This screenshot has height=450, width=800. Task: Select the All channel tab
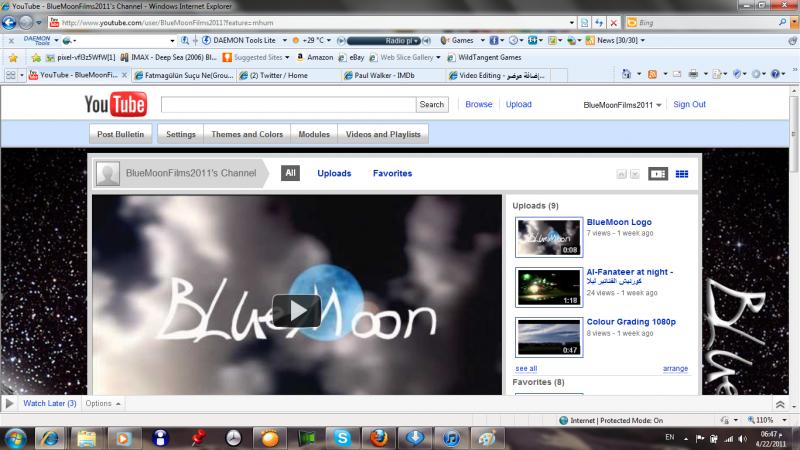pyautogui.click(x=290, y=173)
